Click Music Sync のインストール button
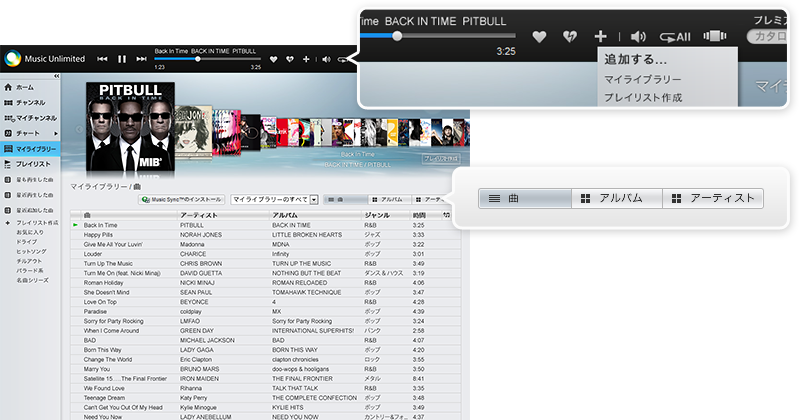The width and height of the screenshot is (799, 420). [x=182, y=200]
